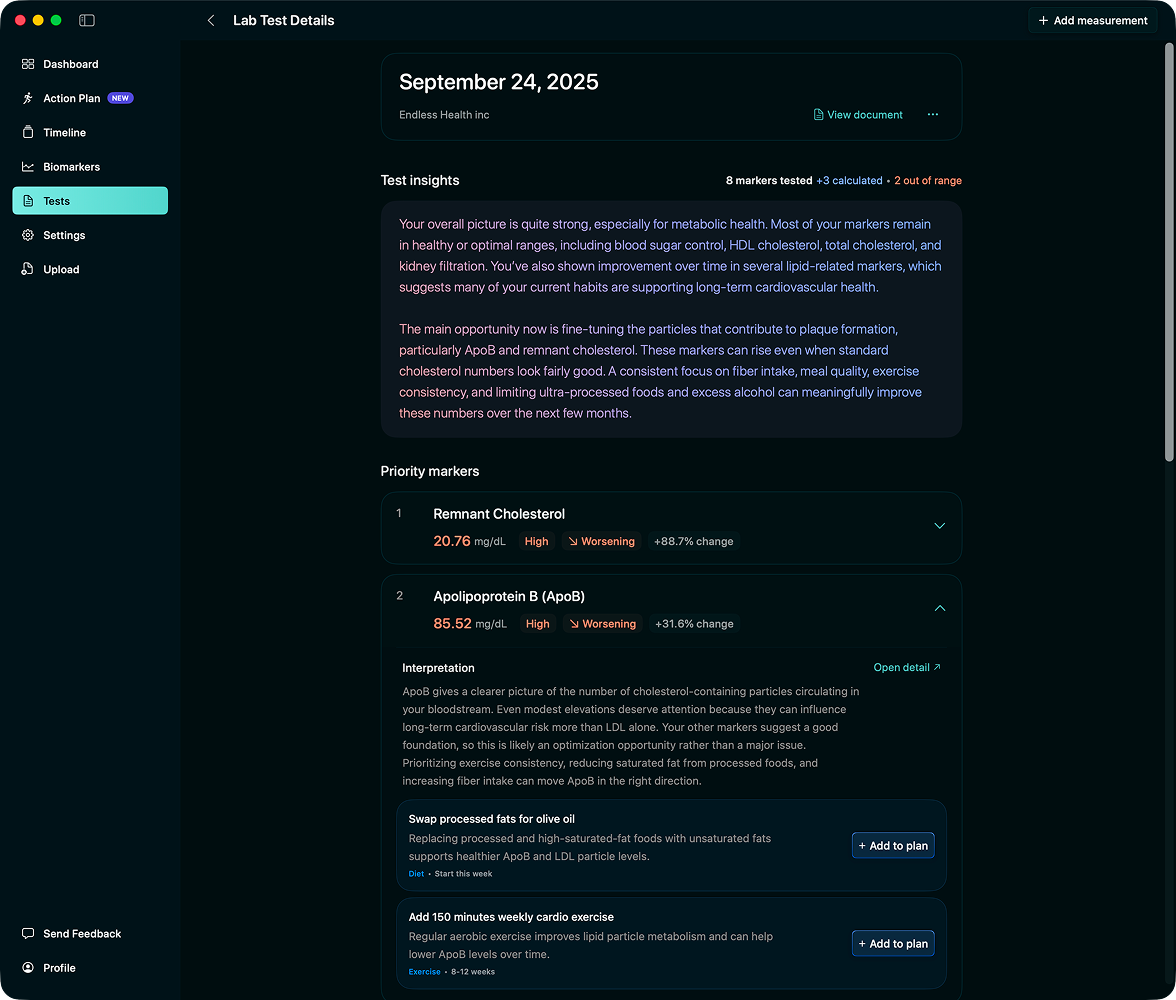This screenshot has height=1000, width=1176.
Task: Click the Add measurement button
Action: tap(1092, 20)
